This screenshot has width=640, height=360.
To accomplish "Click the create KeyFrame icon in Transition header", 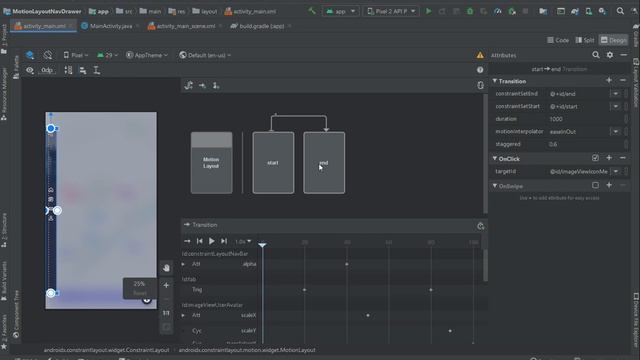I will coord(480,226).
